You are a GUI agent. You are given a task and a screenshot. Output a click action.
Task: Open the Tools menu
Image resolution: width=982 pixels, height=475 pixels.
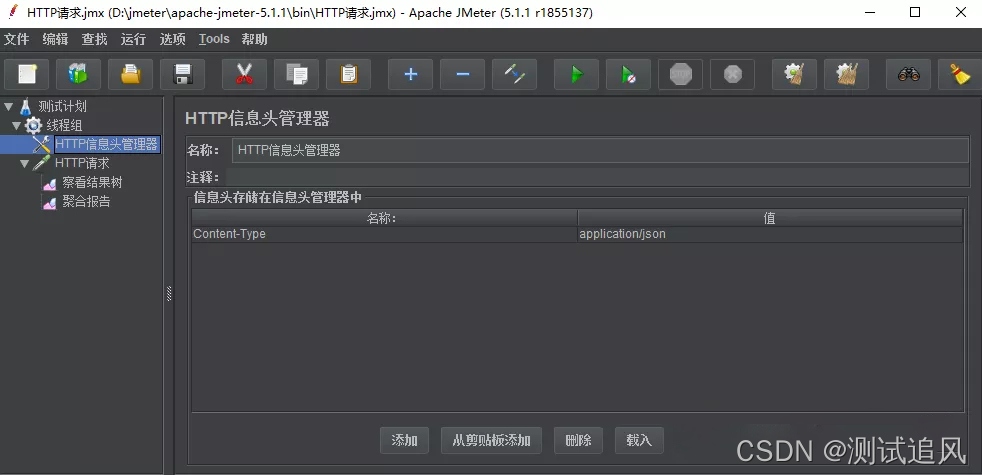tap(214, 39)
